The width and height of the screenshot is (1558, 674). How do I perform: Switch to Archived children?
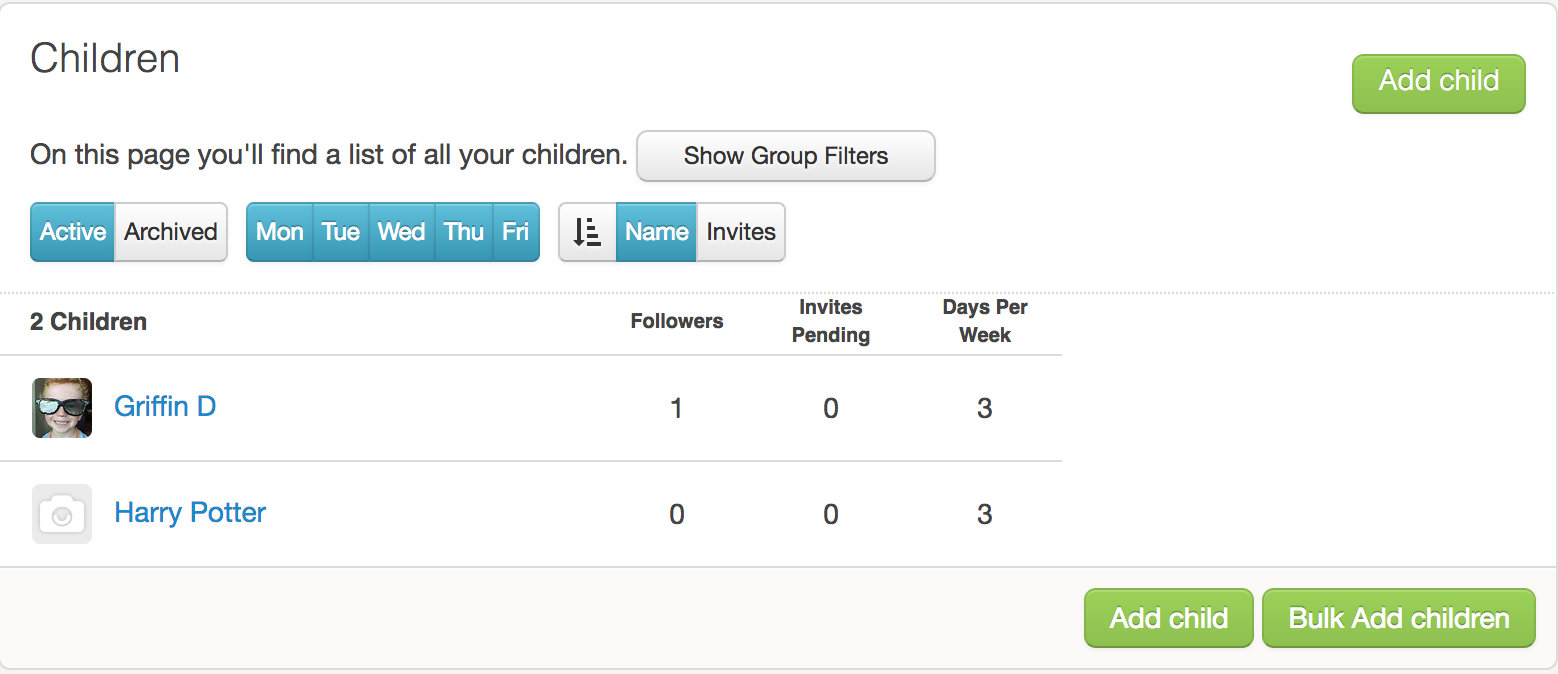[x=171, y=232]
